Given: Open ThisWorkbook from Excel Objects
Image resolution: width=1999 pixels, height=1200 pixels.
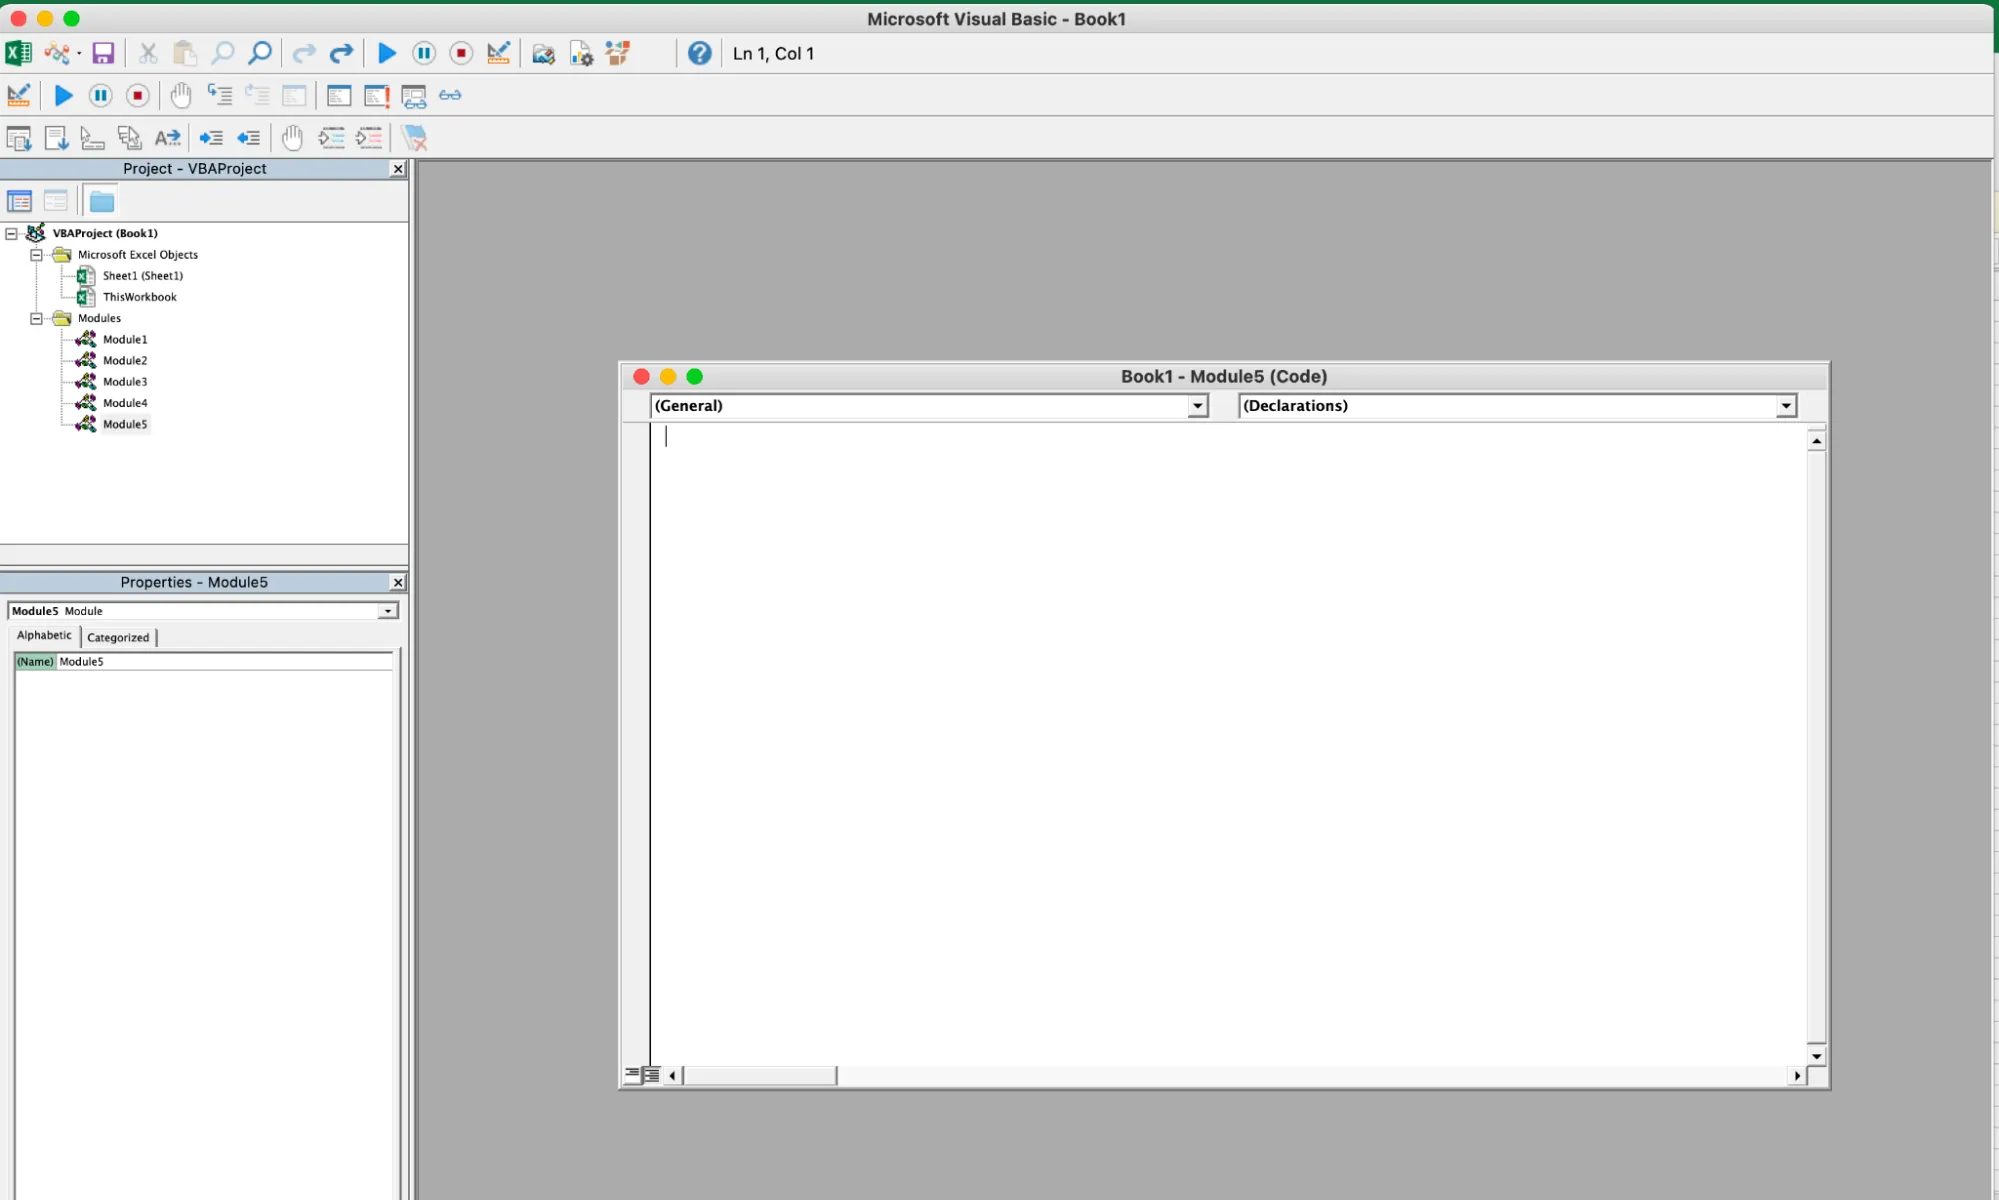Looking at the screenshot, I should click(x=139, y=296).
